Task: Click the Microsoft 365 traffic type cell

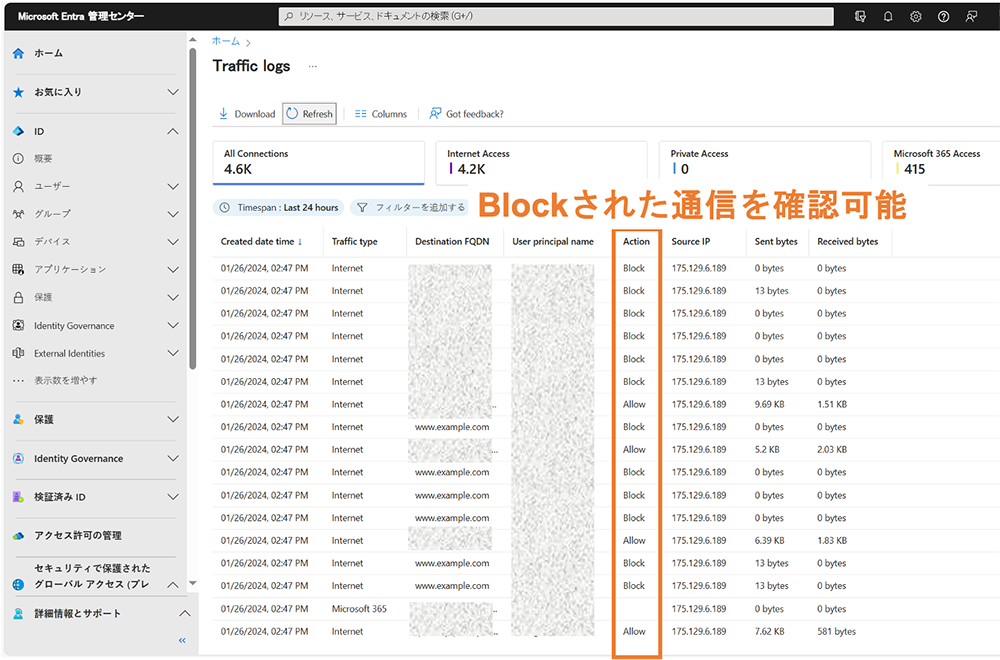Action: tap(359, 609)
